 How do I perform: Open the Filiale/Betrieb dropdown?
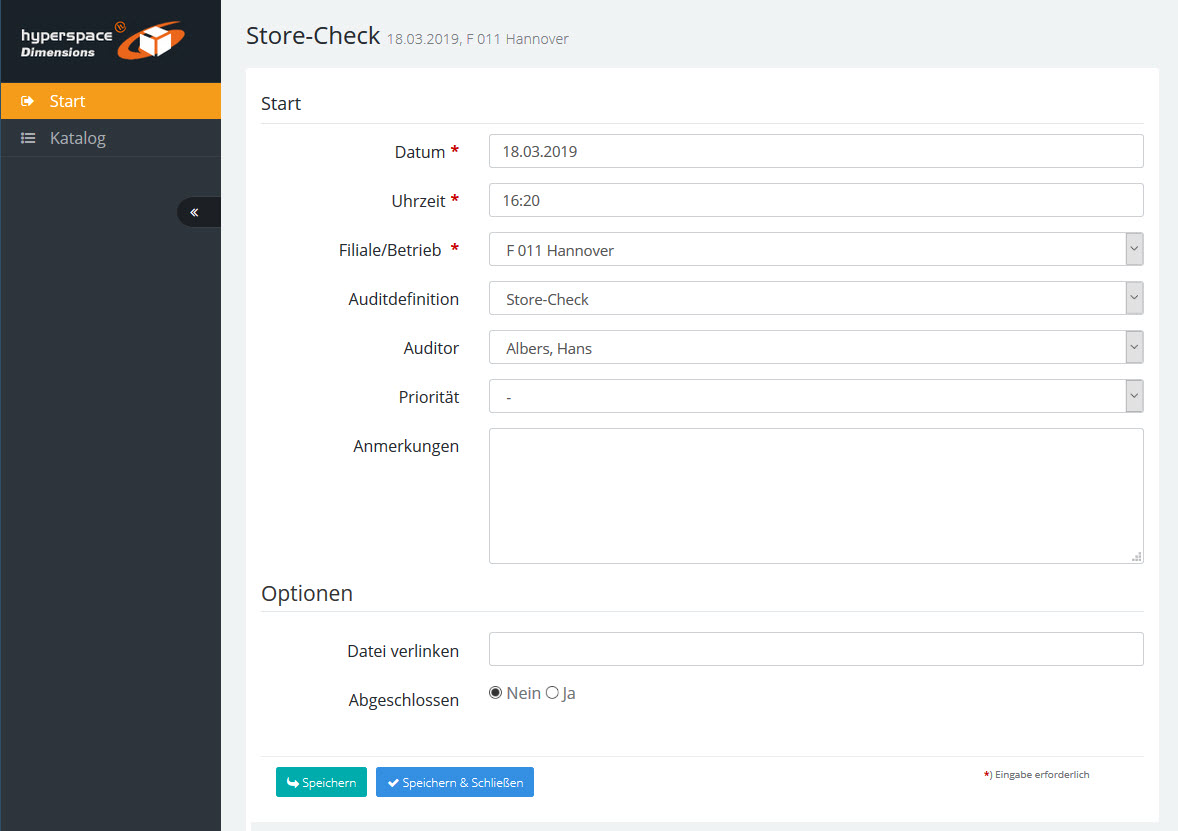(x=815, y=250)
